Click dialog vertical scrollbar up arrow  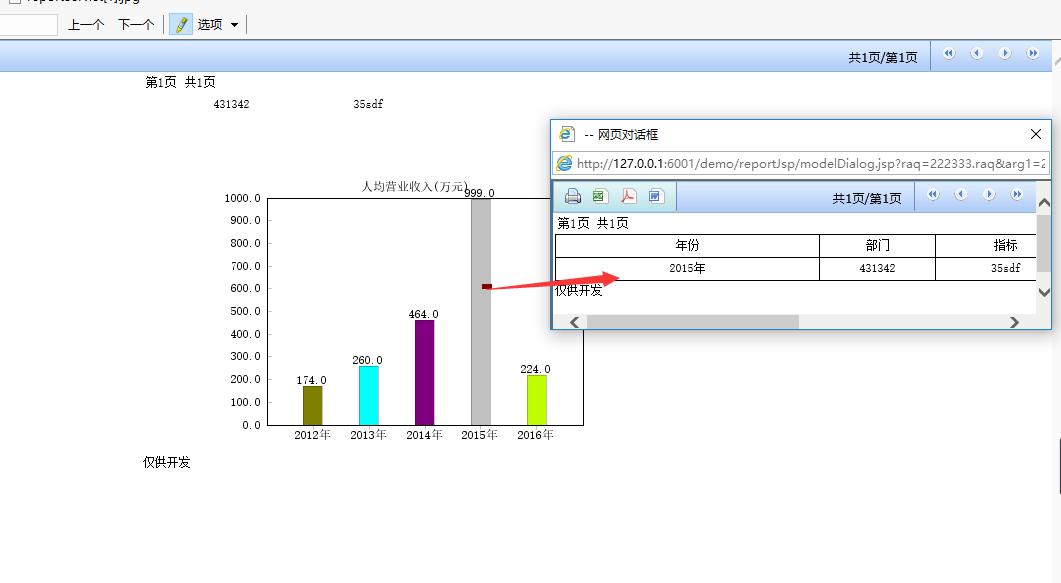click(1044, 203)
